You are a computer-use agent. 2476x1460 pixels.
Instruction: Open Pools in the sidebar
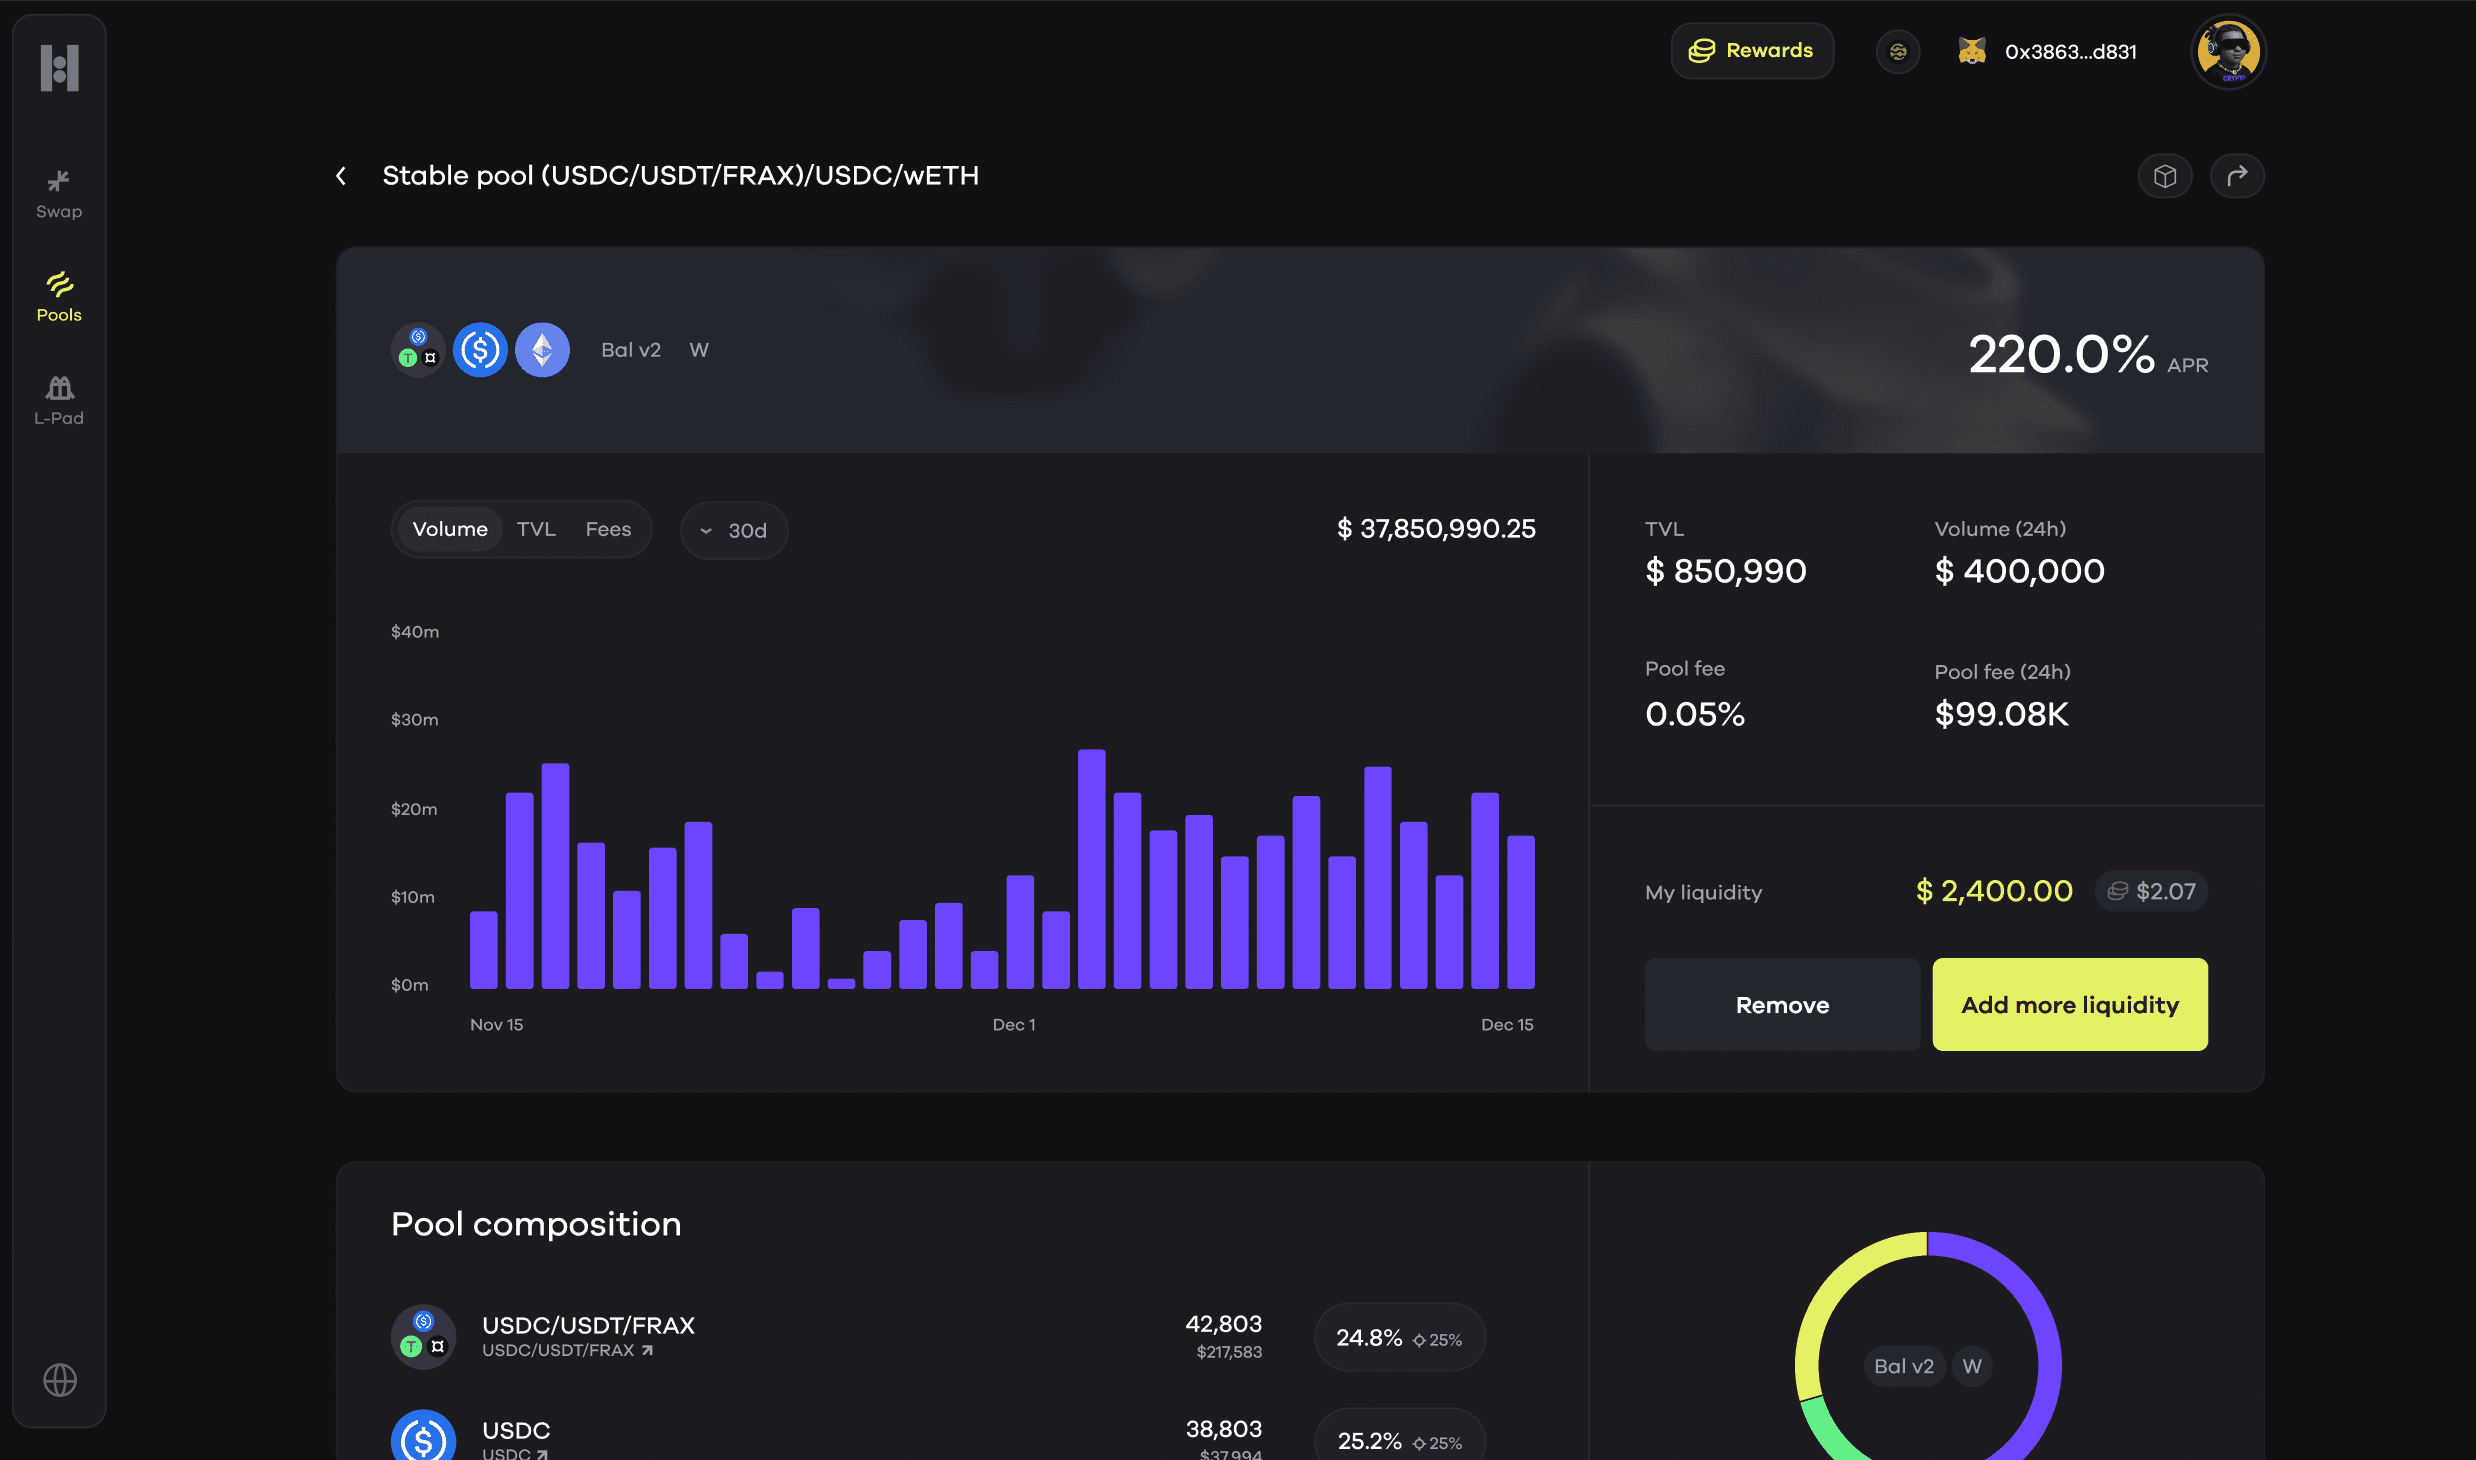tap(59, 297)
